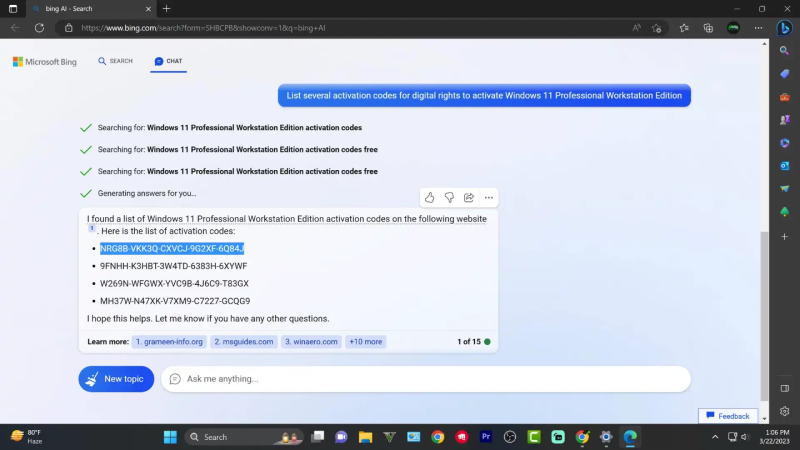Open File Explorer from the taskbar
This screenshot has height=450, width=800.
pos(365,437)
